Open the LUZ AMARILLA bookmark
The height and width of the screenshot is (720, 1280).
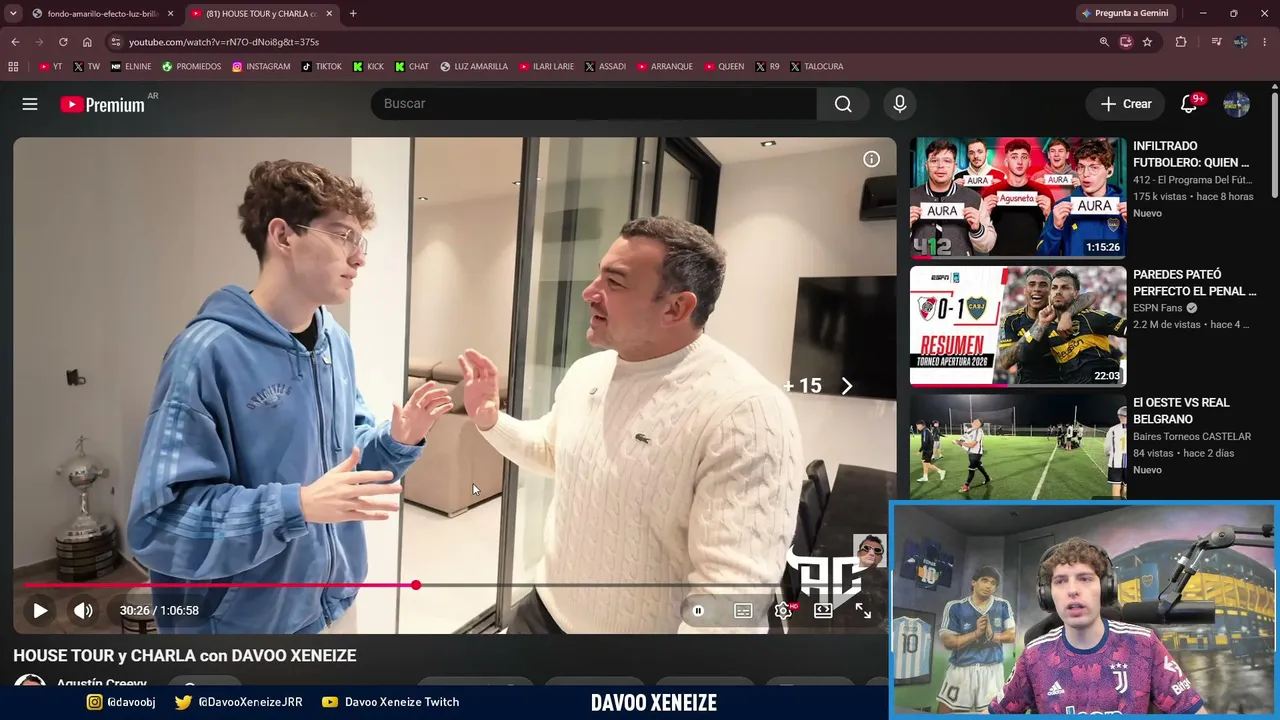(x=474, y=67)
